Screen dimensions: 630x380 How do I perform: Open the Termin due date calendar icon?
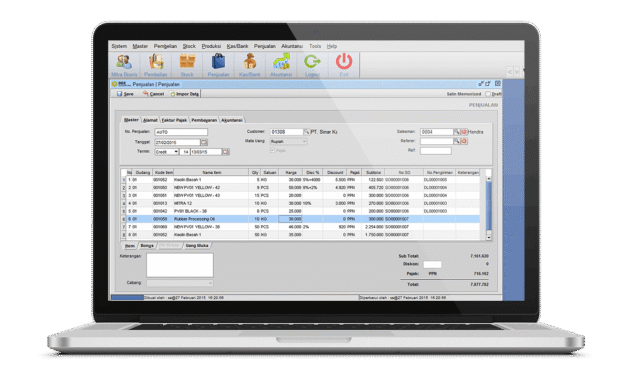[x=226, y=152]
